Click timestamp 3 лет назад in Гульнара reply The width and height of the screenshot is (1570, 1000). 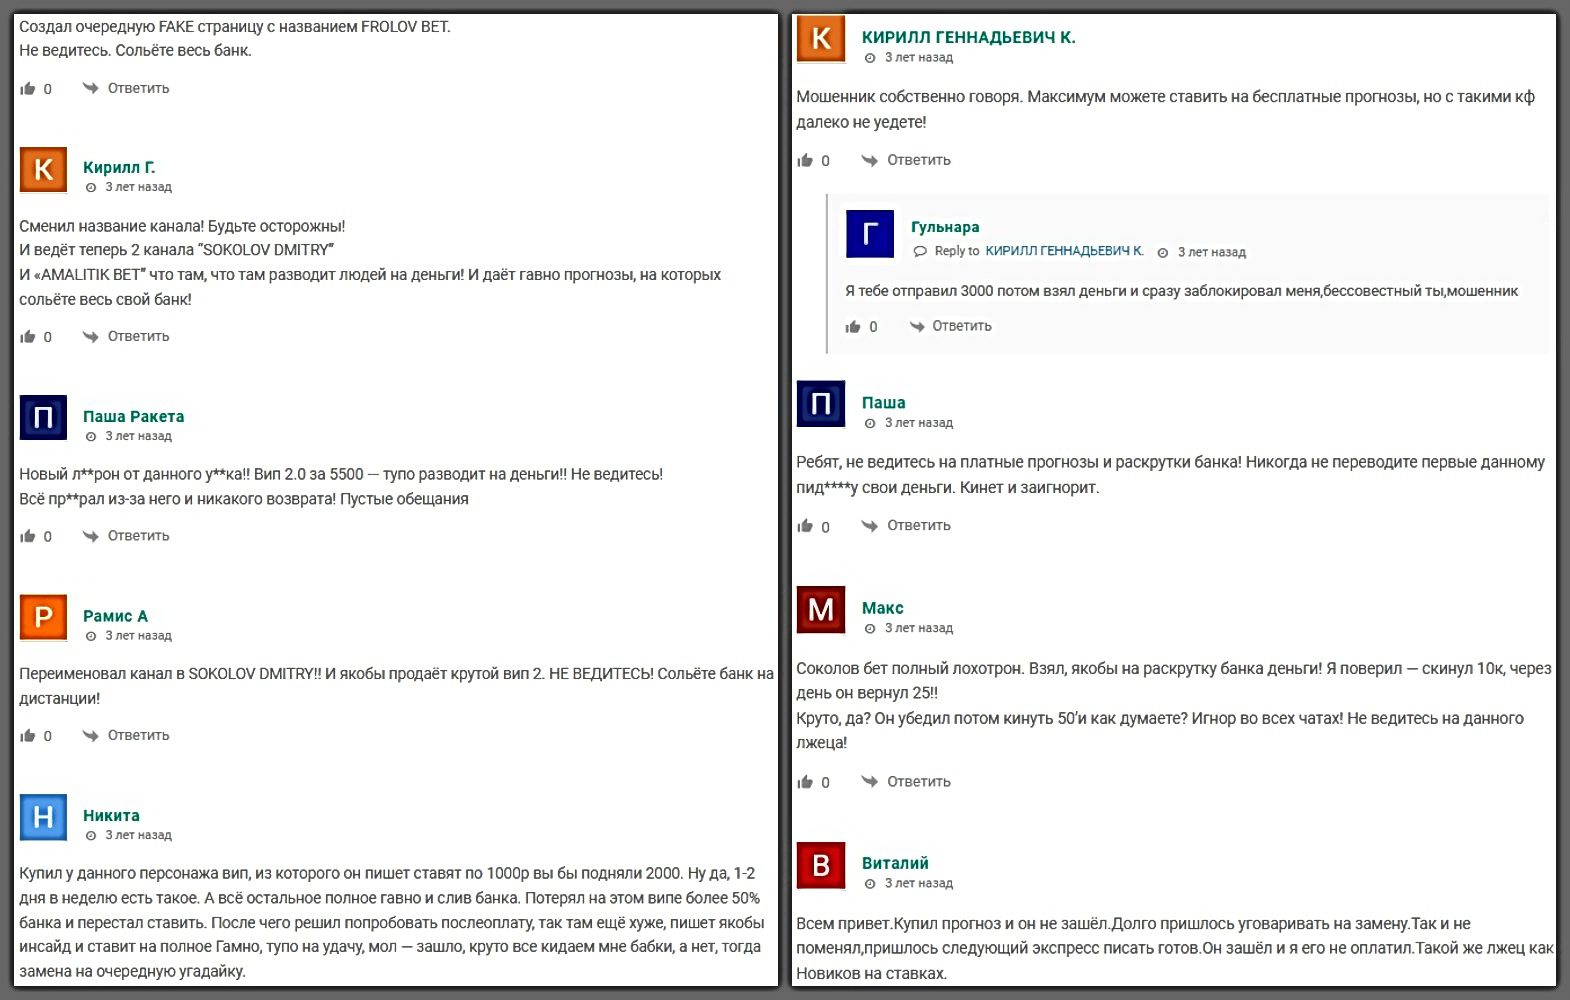[x=1211, y=252]
